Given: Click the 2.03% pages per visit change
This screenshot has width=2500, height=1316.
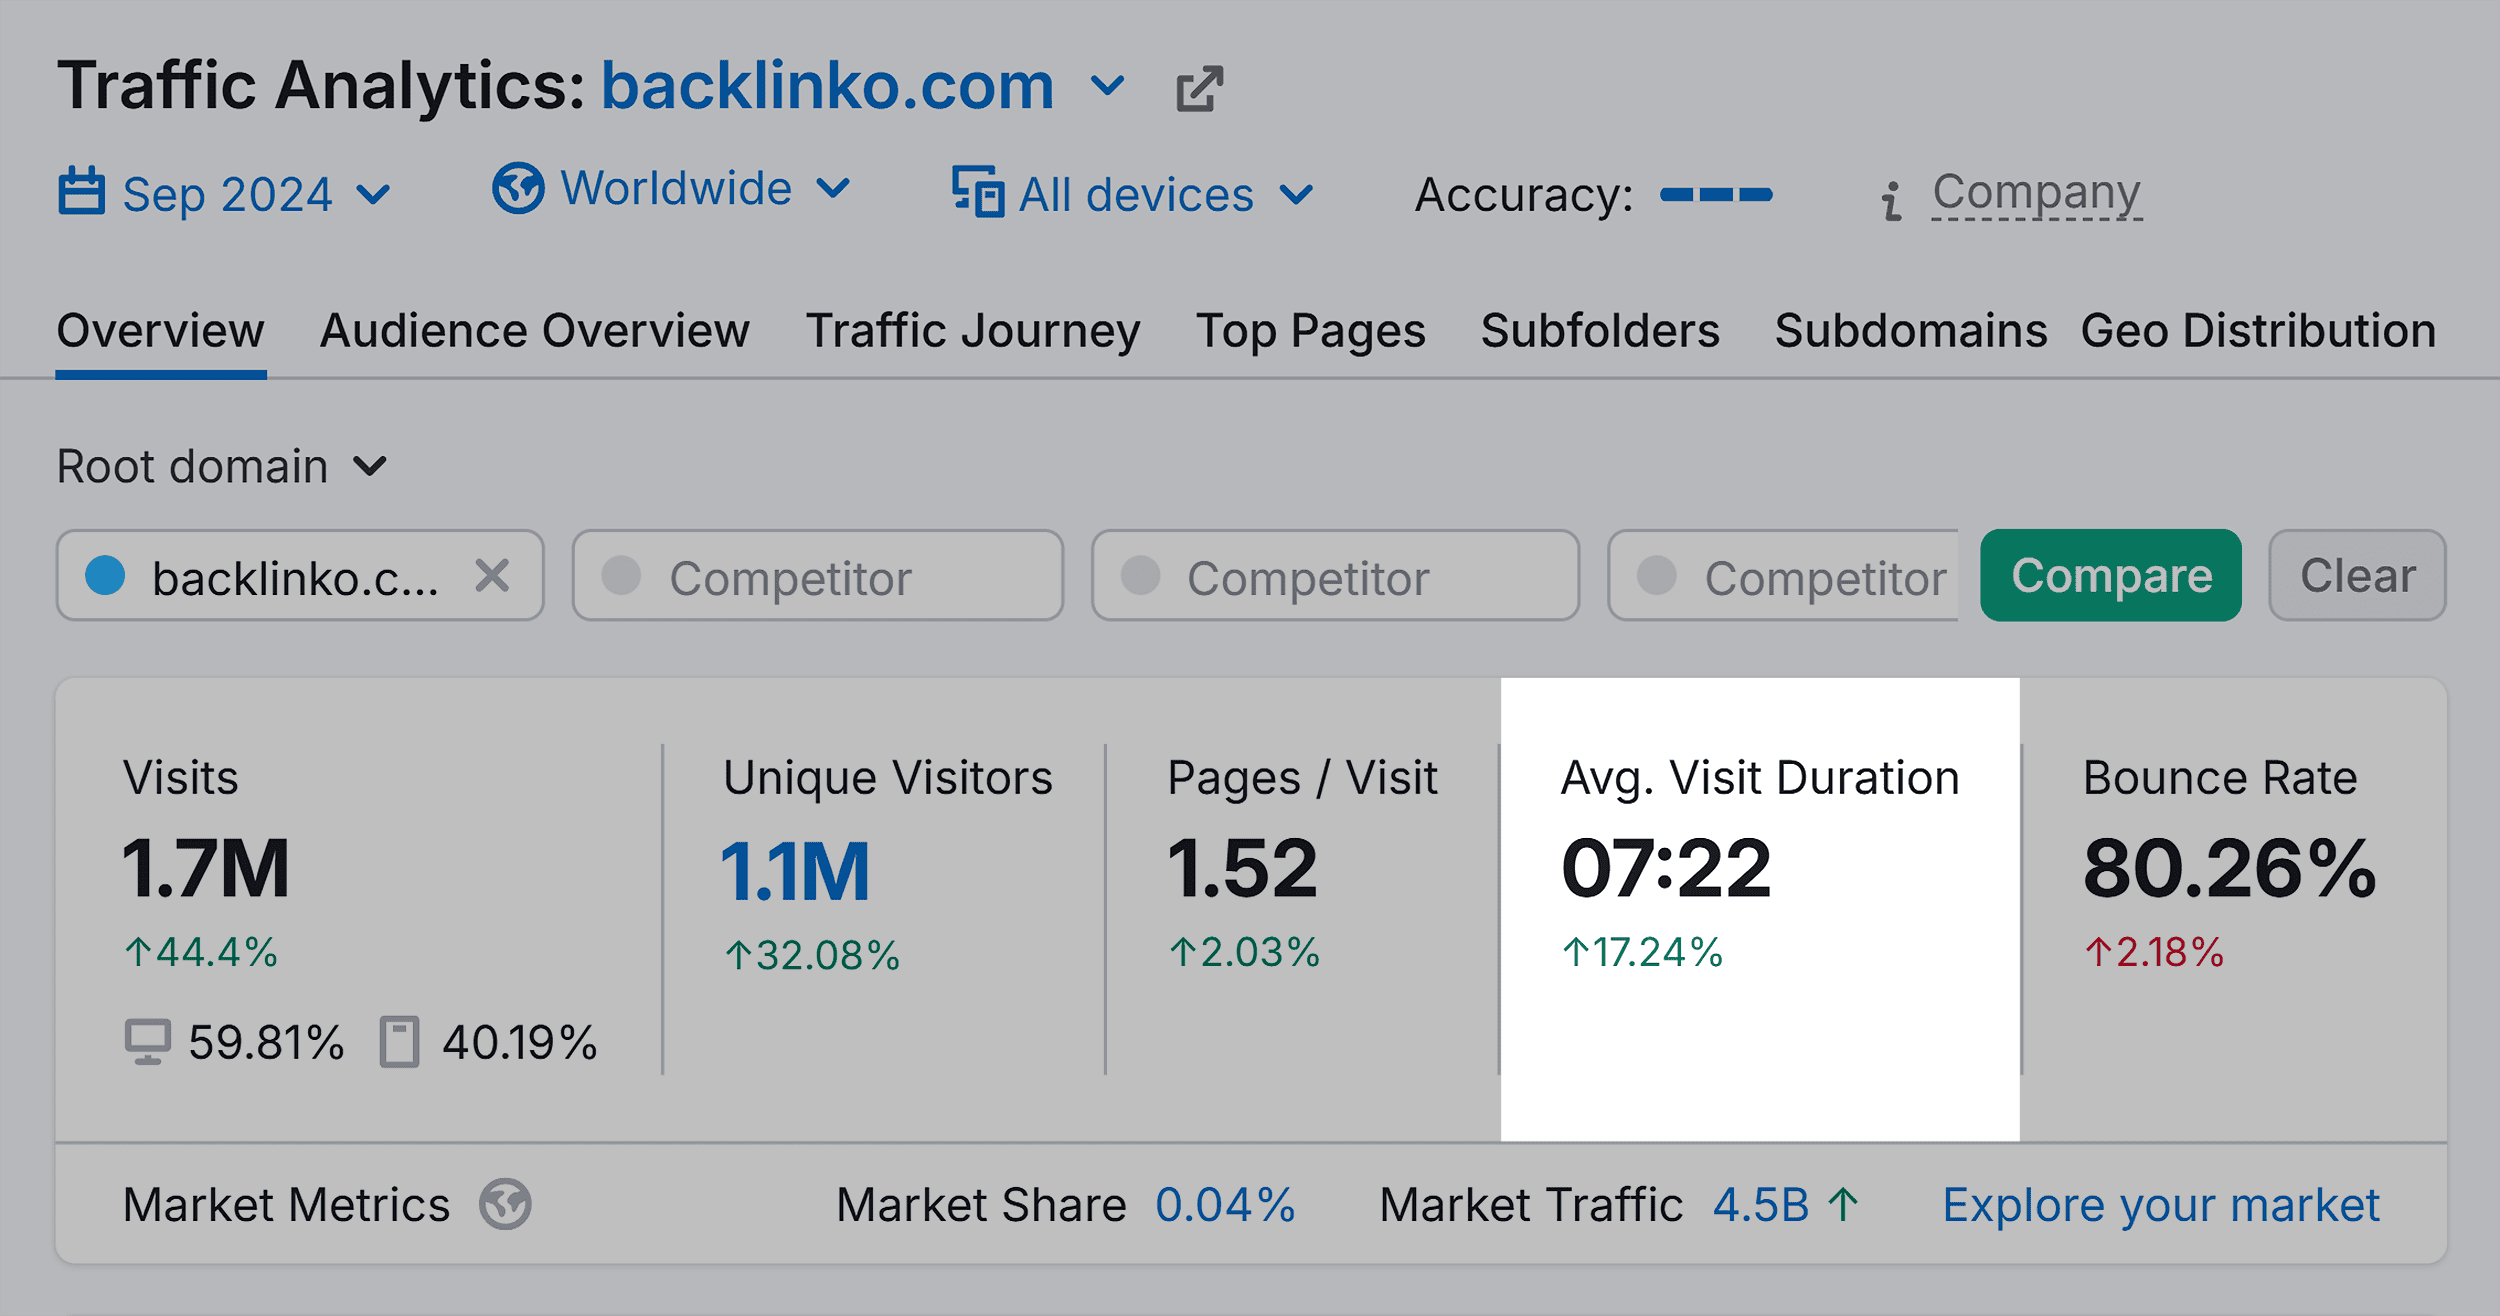Looking at the screenshot, I should click(1245, 952).
